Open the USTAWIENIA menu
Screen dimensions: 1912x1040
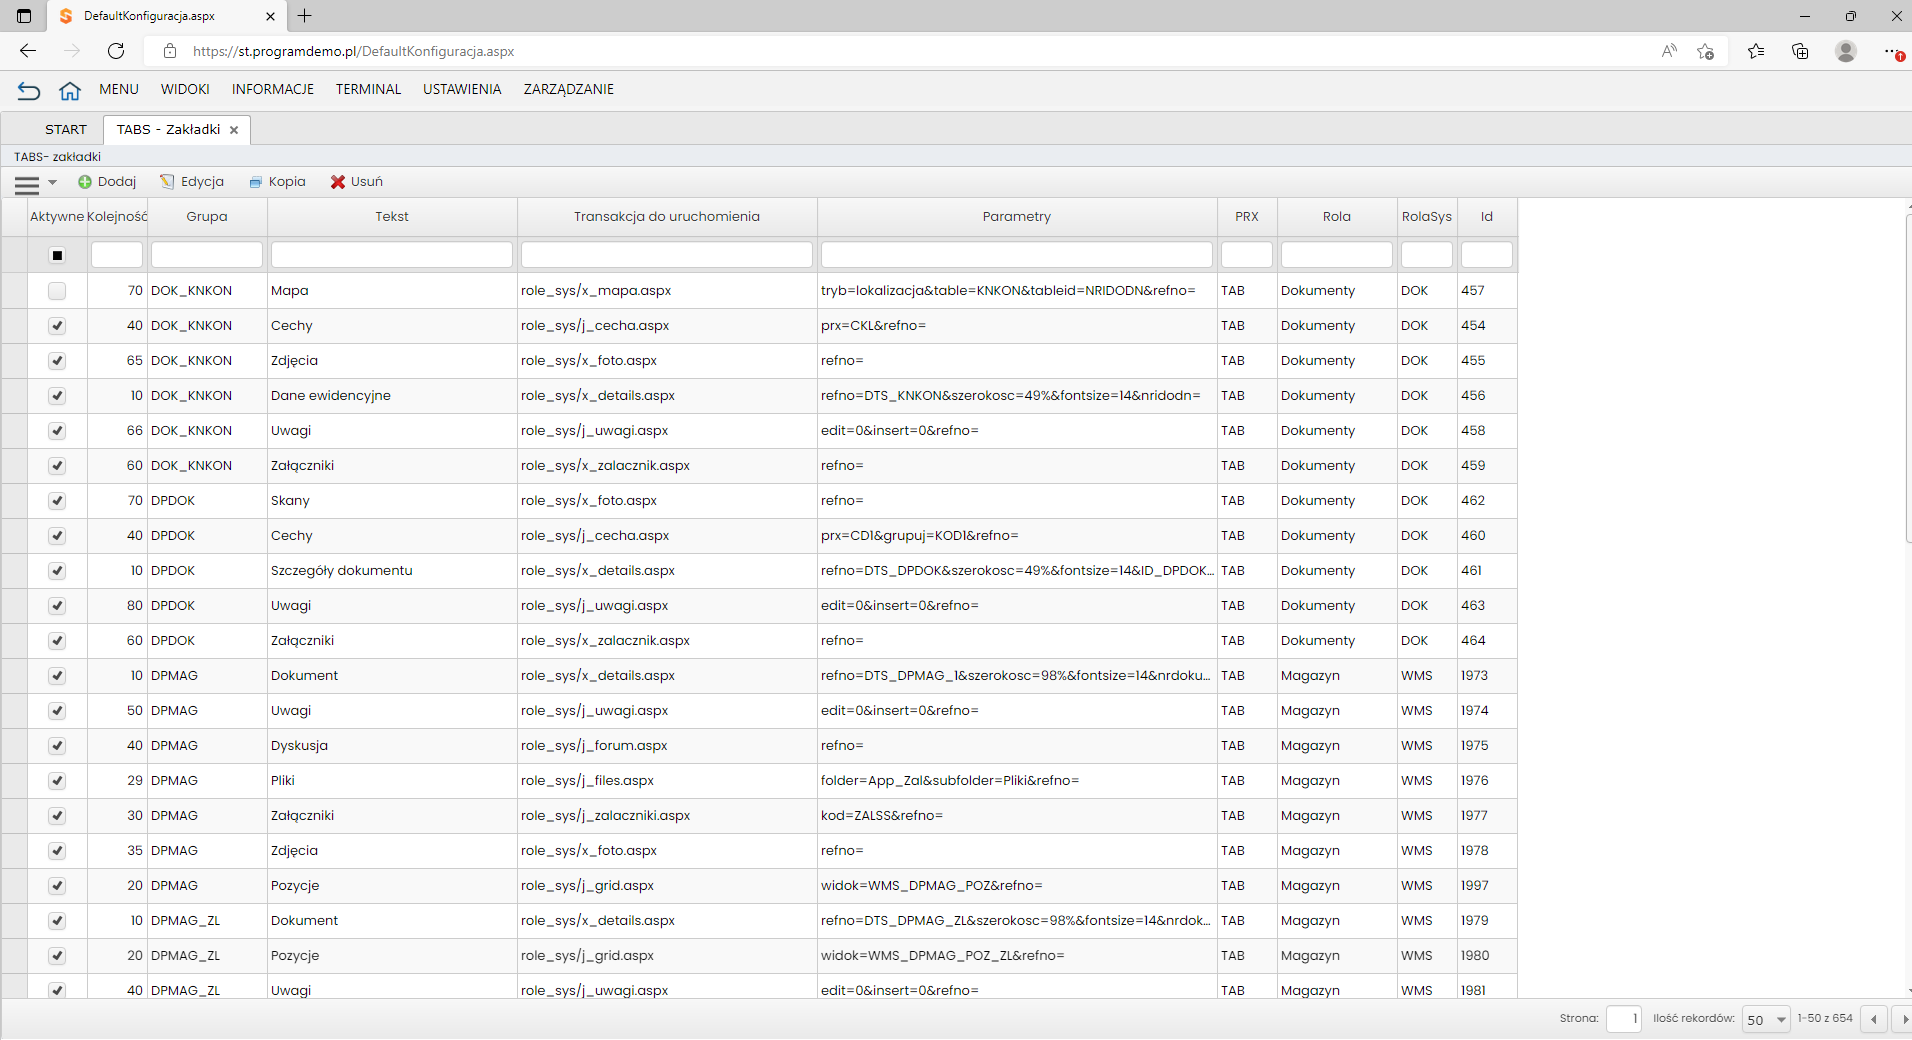point(462,89)
